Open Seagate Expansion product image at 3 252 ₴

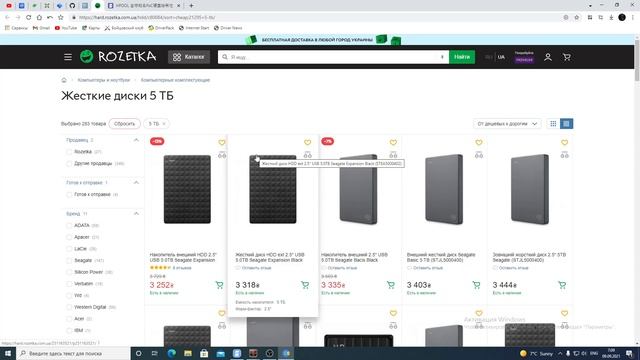click(187, 189)
